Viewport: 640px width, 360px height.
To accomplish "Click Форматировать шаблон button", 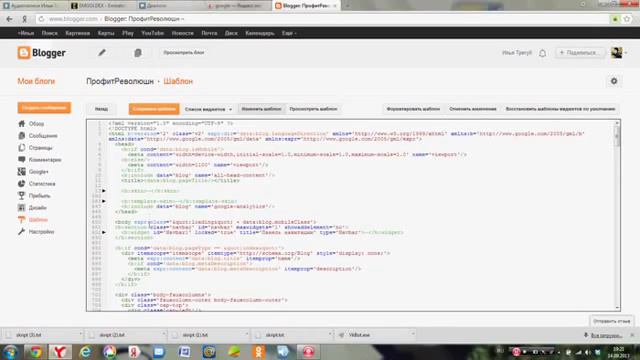I will pyautogui.click(x=413, y=109).
